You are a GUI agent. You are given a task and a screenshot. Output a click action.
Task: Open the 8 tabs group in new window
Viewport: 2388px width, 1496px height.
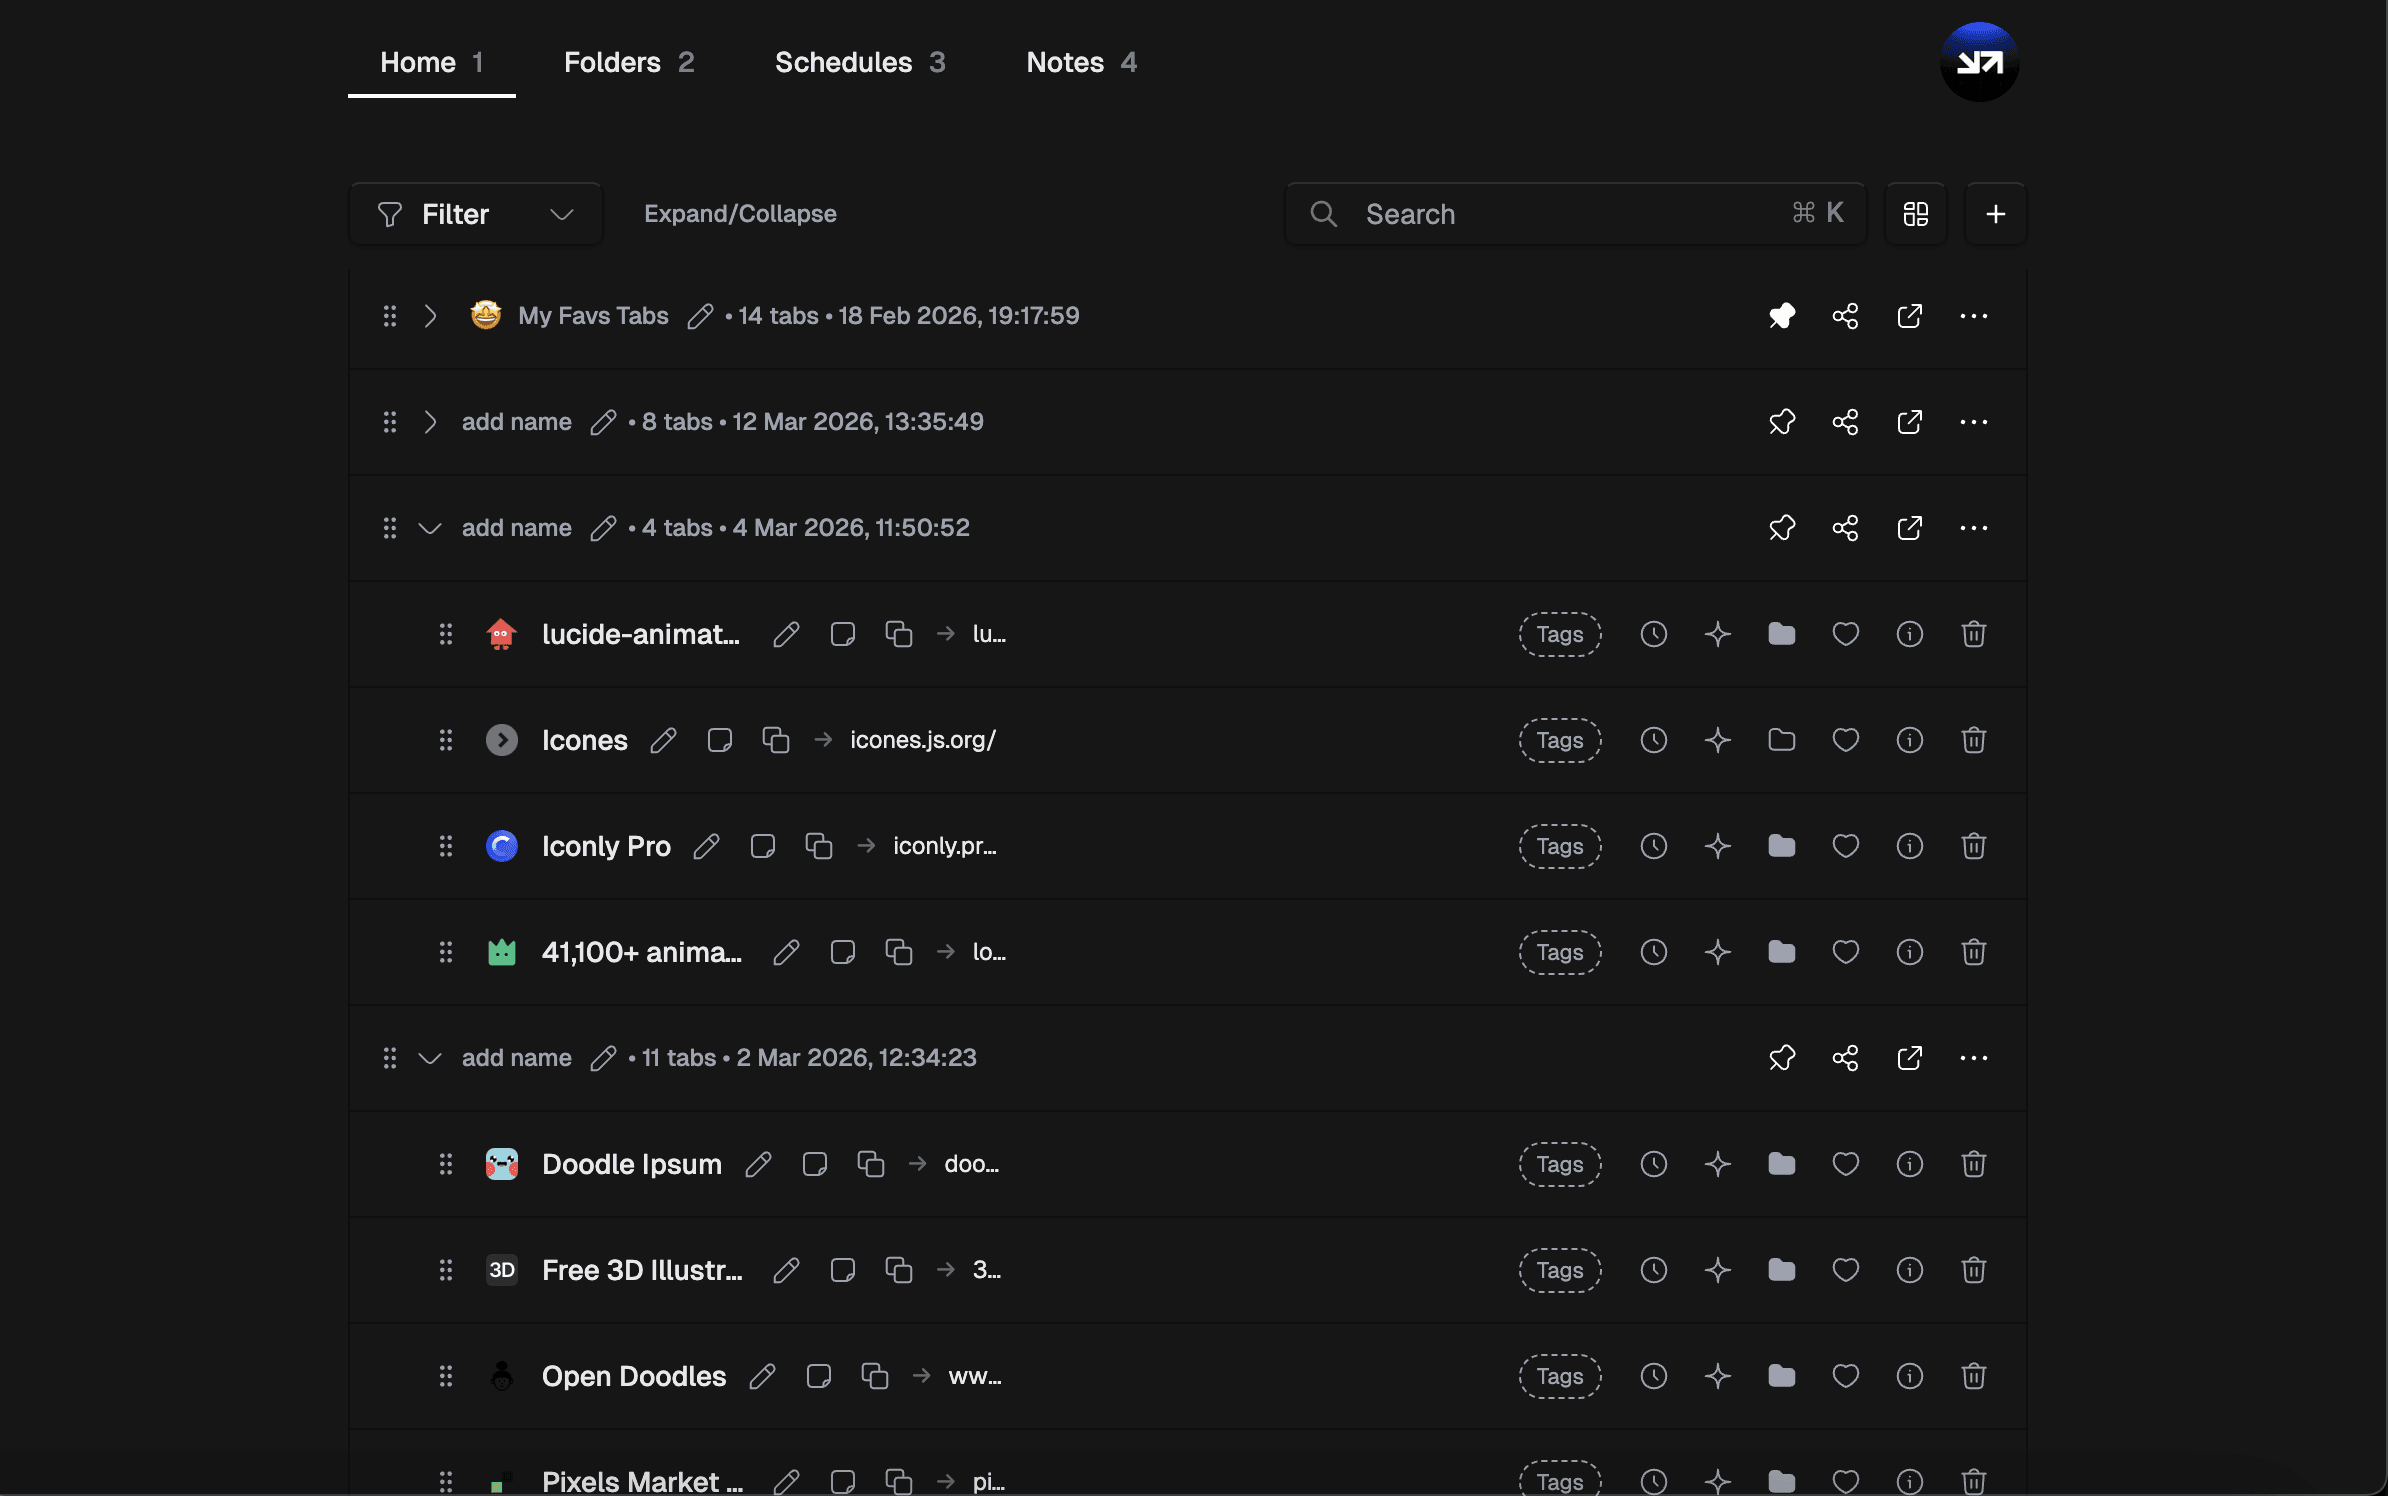1909,422
